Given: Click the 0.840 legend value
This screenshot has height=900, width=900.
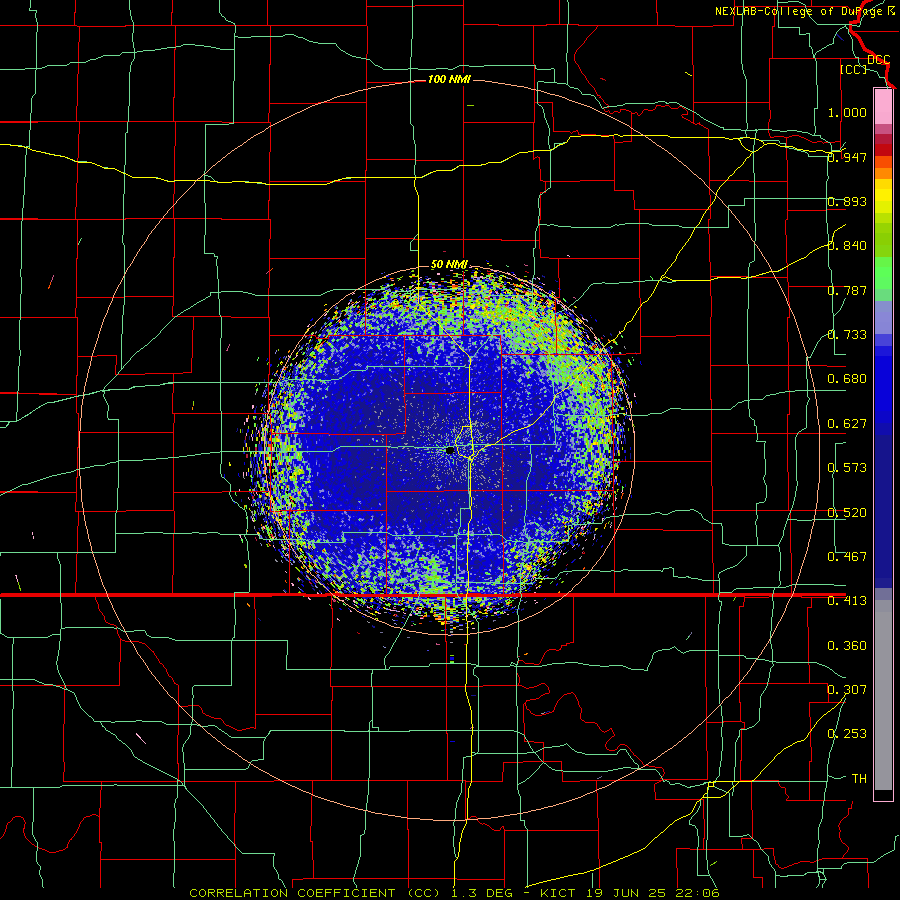Looking at the screenshot, I should (847, 246).
